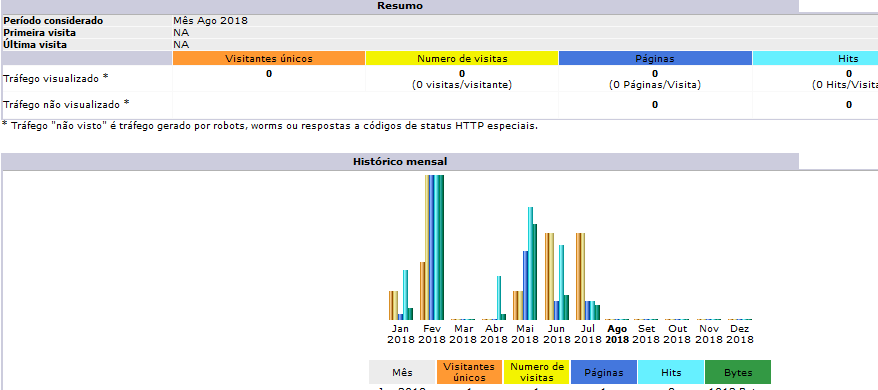
Task: Click the Resumo section header
Action: click(x=400, y=6)
